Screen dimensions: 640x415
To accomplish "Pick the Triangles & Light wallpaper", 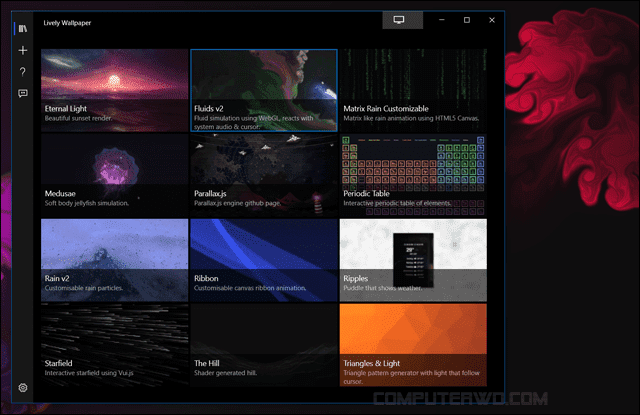I will (413, 345).
